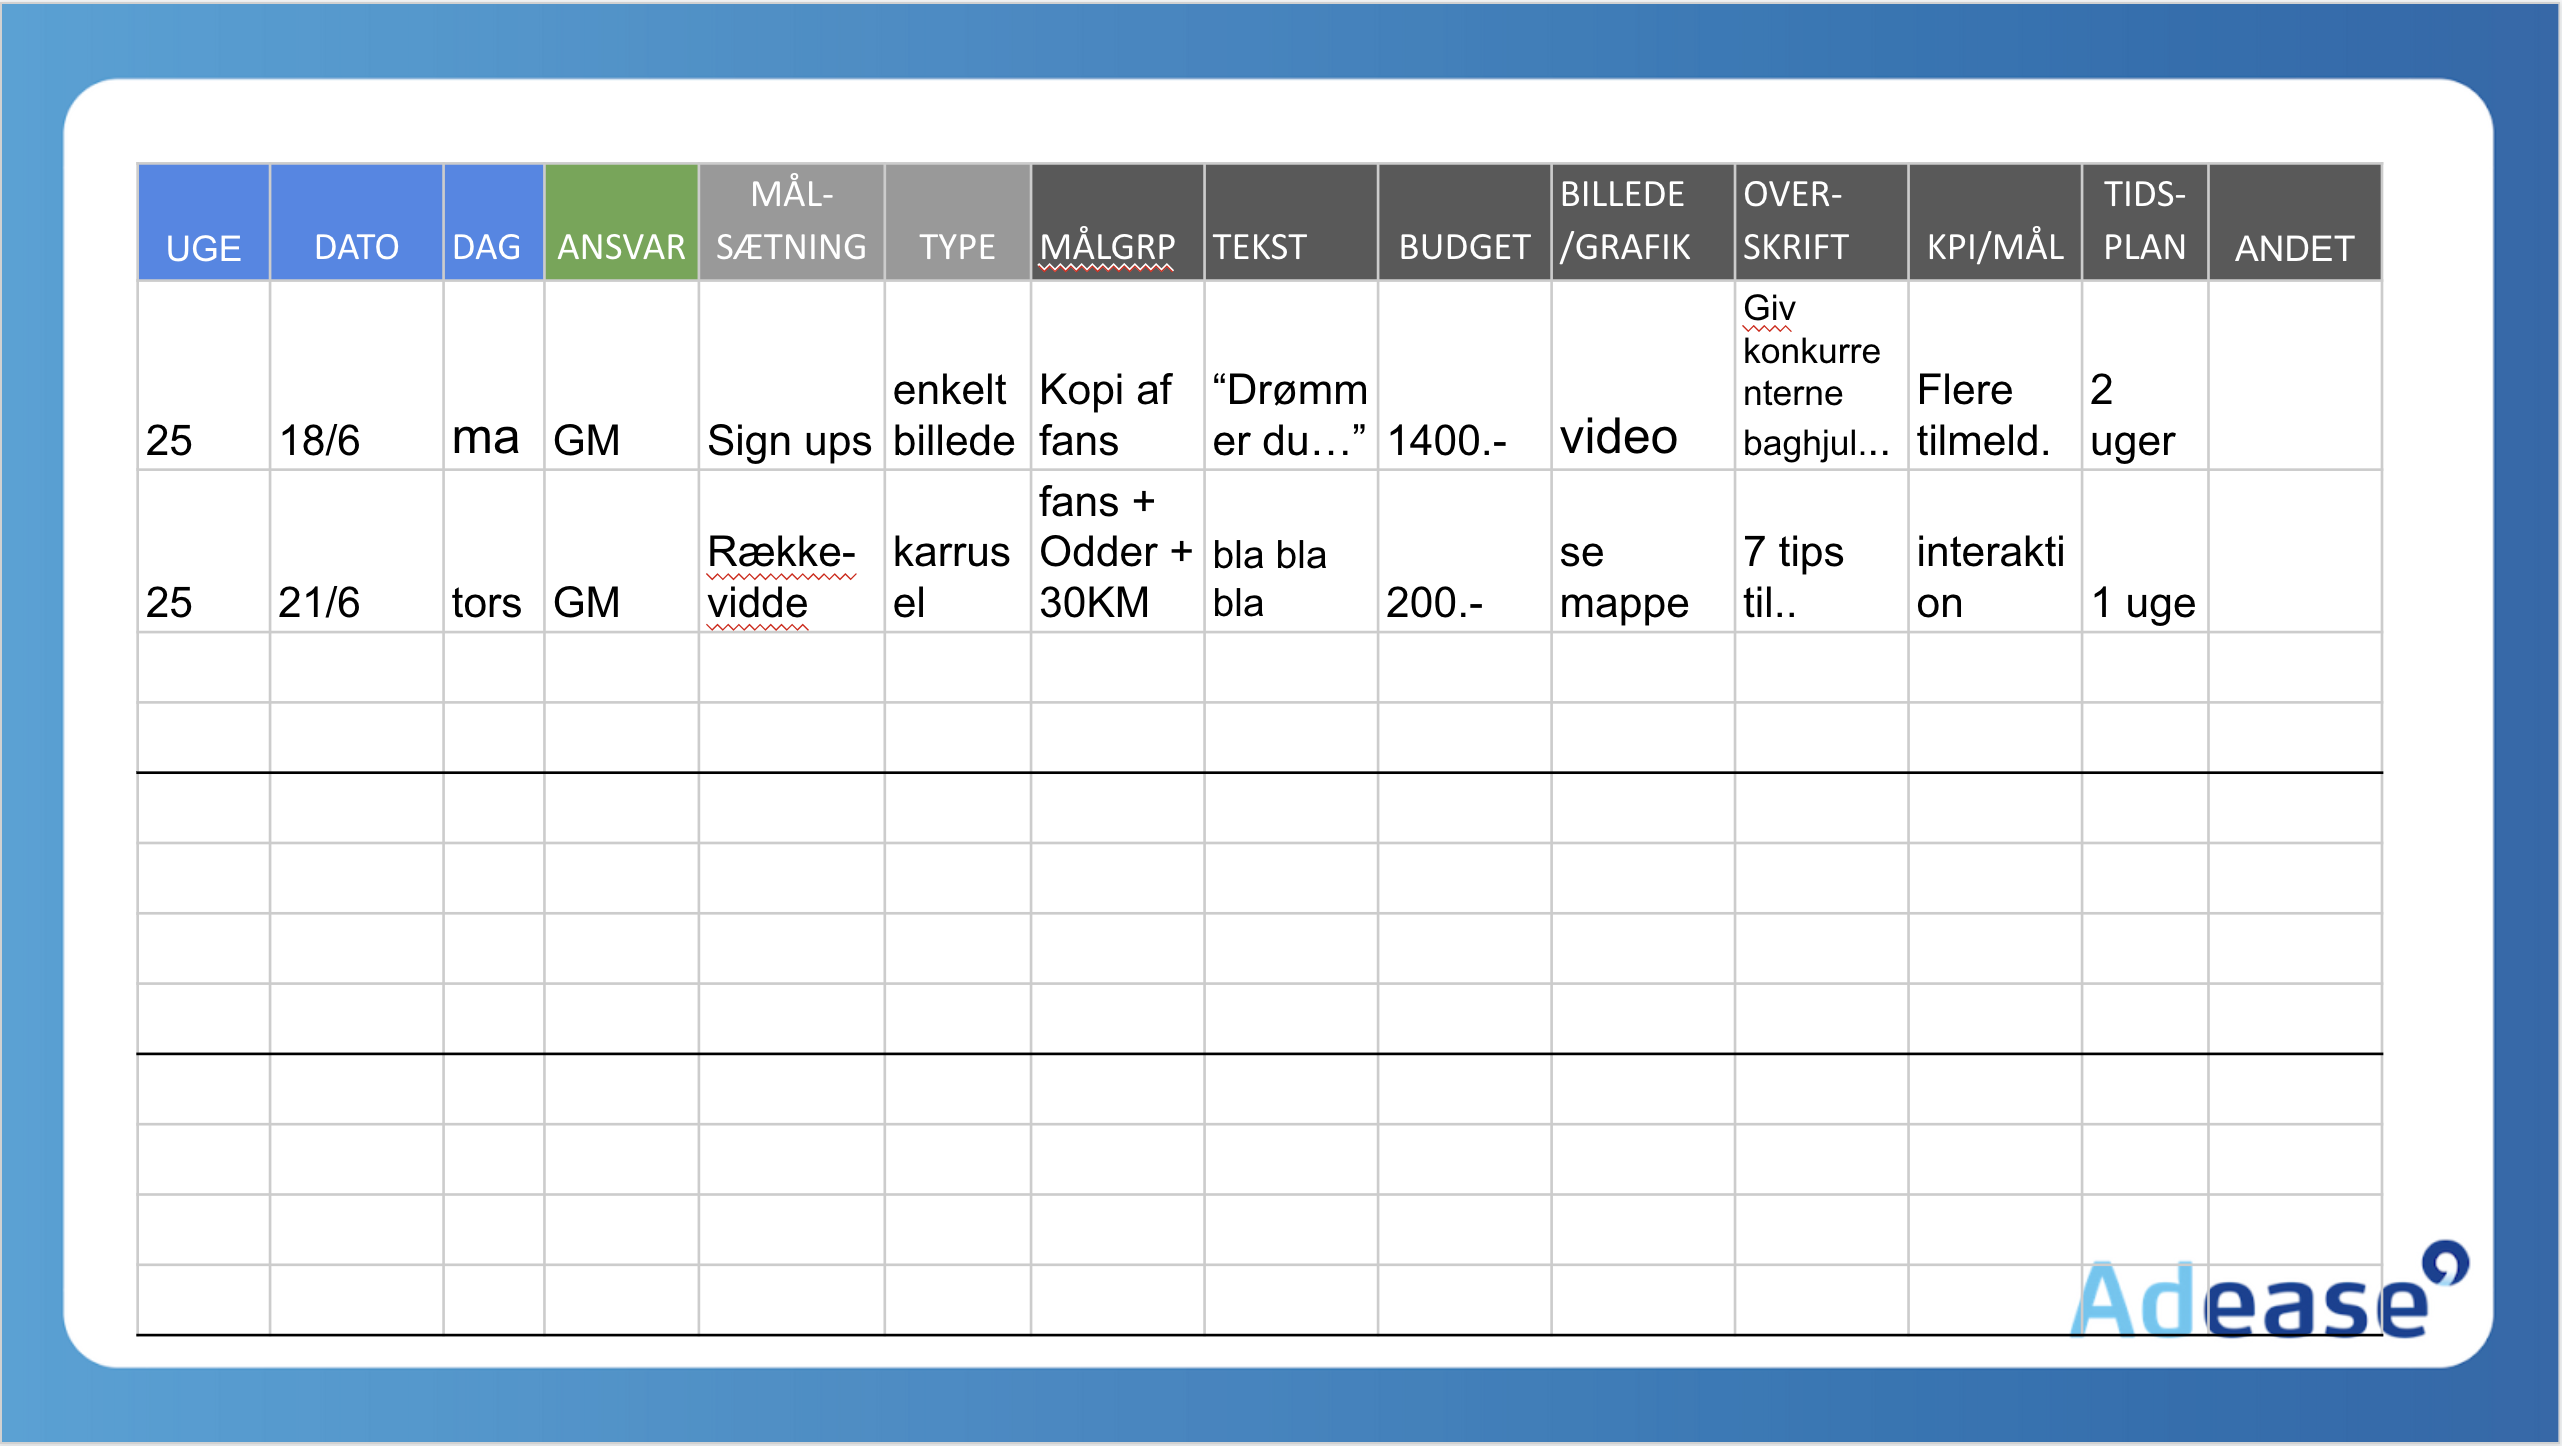Click the MÅLGRP header cell

(x=1116, y=223)
